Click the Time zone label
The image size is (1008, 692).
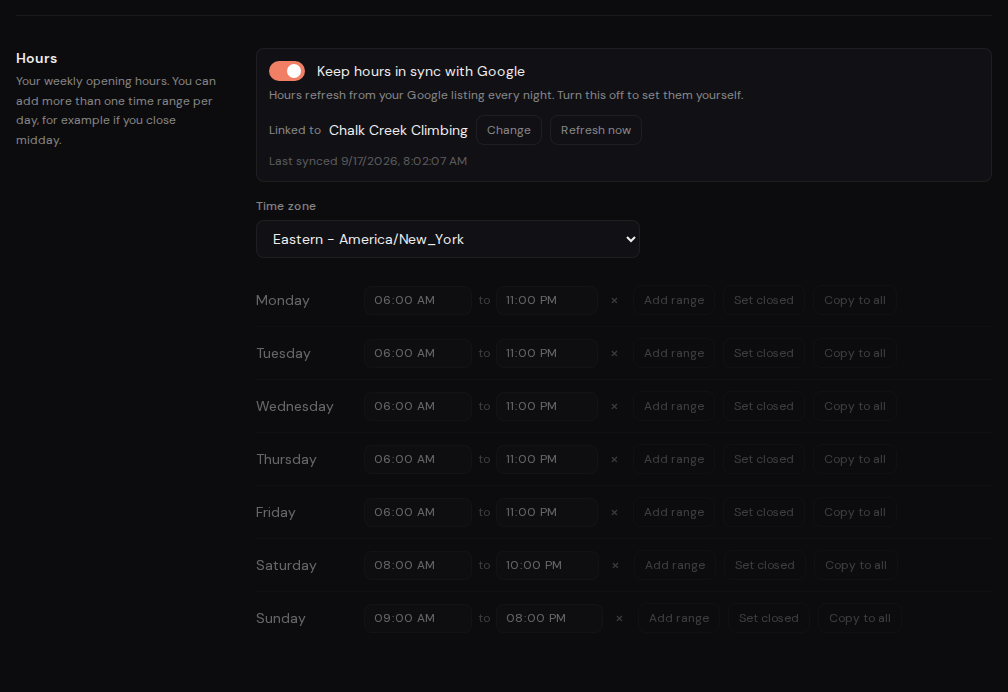(x=286, y=206)
